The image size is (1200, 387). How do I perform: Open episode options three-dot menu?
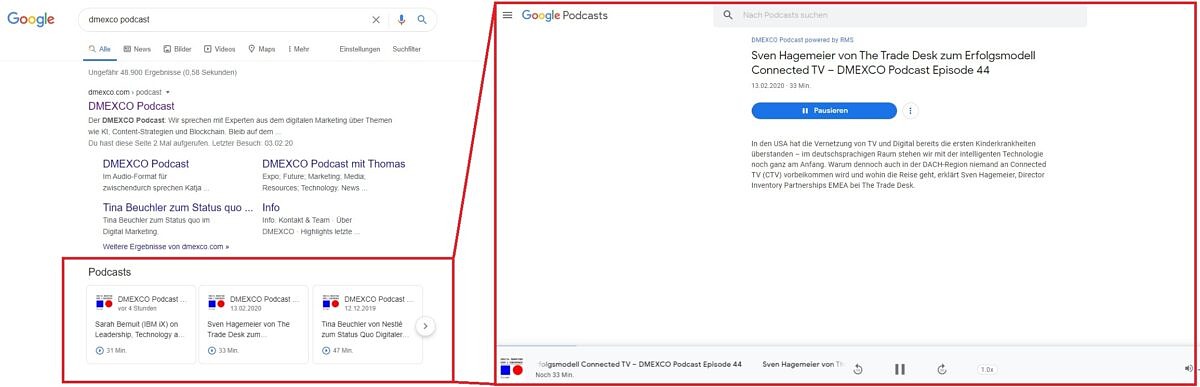[910, 111]
